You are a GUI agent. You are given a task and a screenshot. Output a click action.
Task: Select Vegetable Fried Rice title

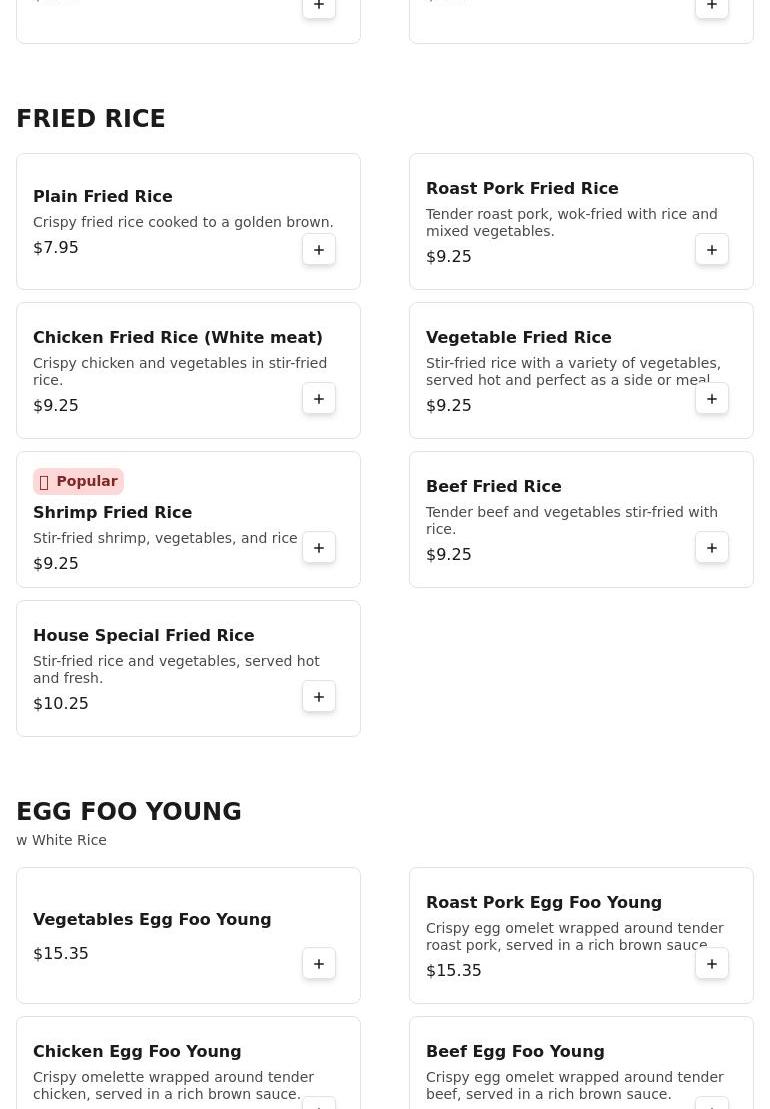(518, 338)
